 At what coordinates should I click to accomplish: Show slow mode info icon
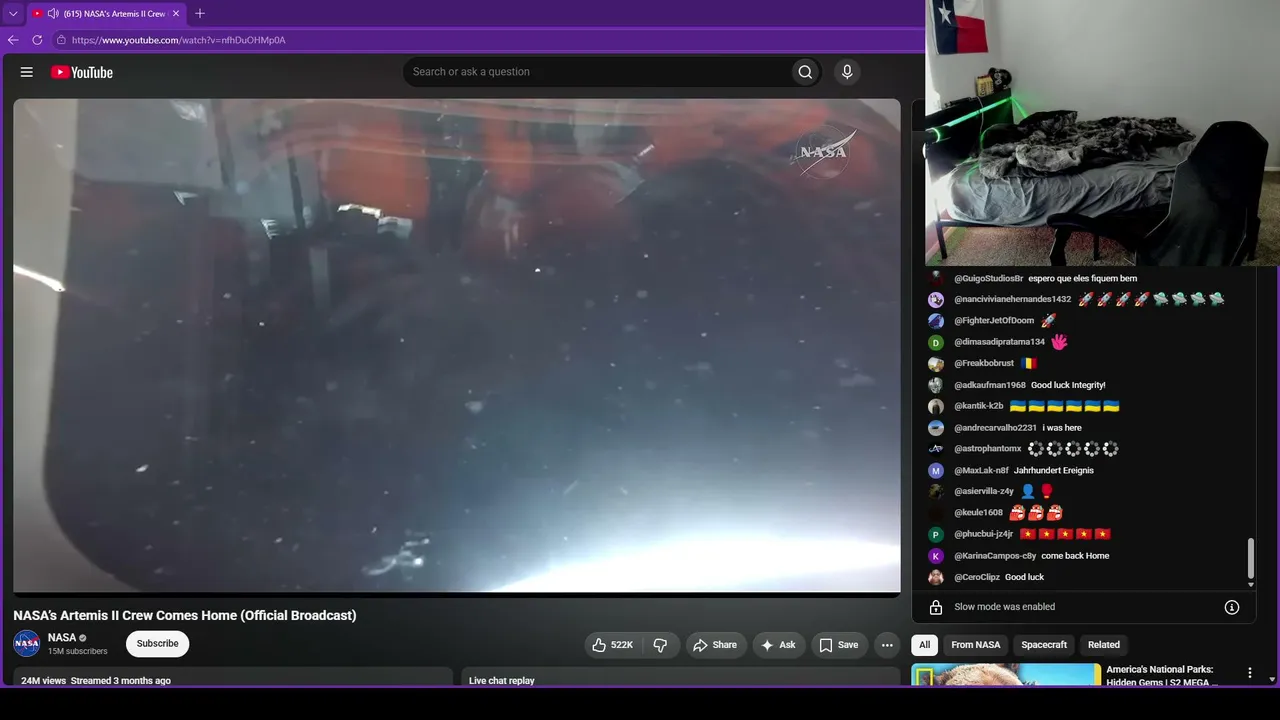pos(1232,607)
